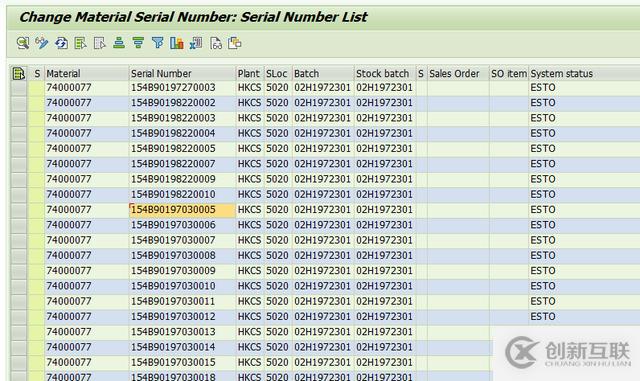Click ESTO status in row 154B90197030012
Image resolution: width=640 pixels, height=381 pixels.
(543, 317)
